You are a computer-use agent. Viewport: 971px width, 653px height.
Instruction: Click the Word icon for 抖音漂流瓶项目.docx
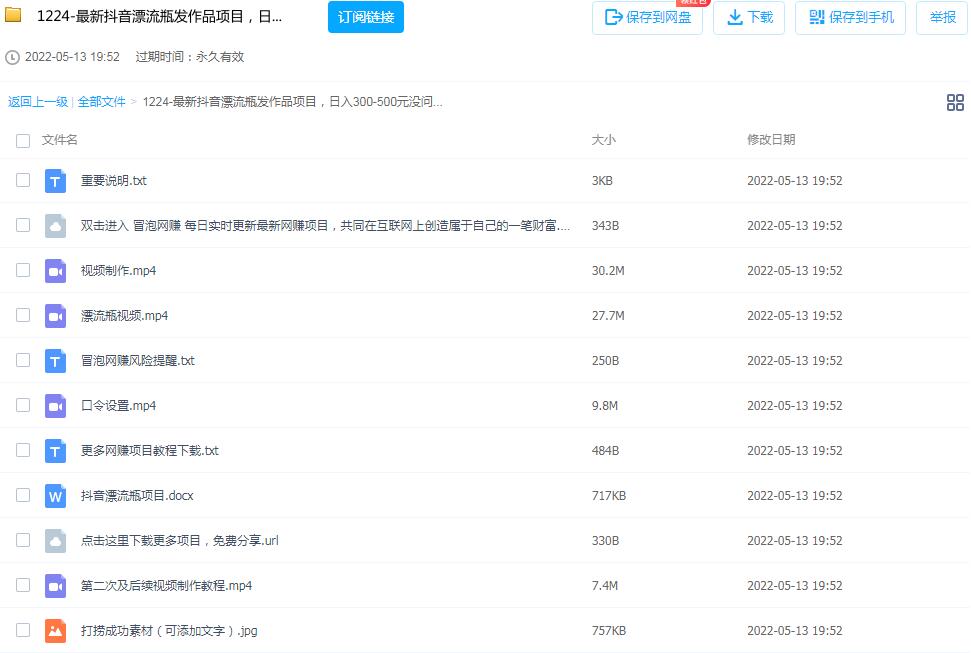point(55,496)
